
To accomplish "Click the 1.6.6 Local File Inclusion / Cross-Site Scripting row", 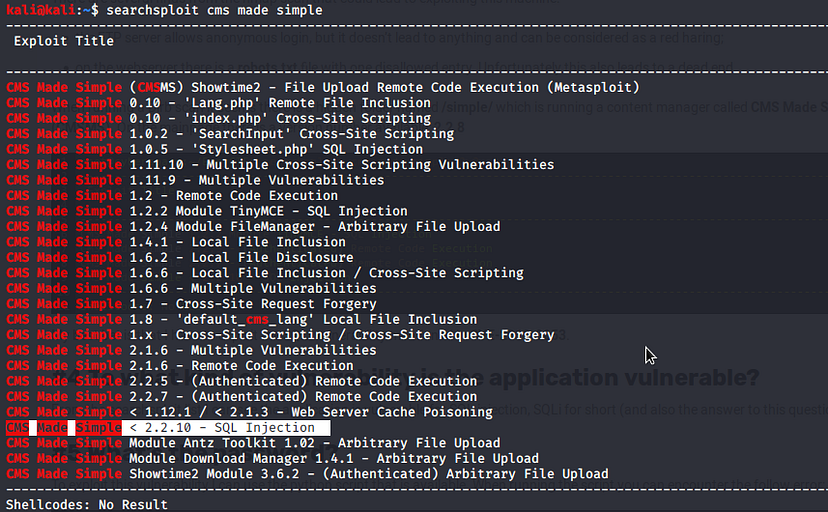I will (265, 273).
